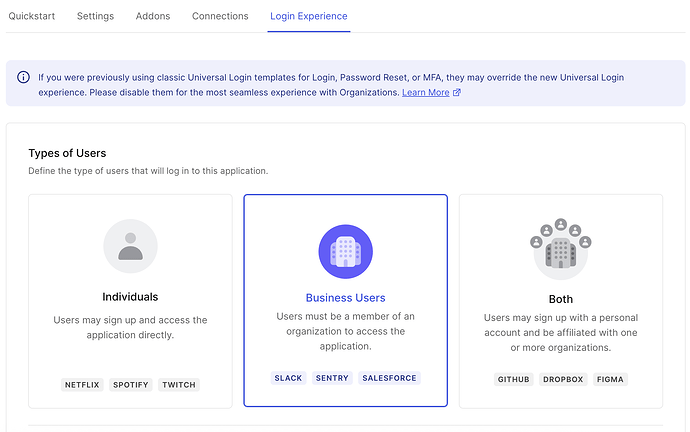Open the Learn More link
The image size is (690, 432).
coord(426,92)
